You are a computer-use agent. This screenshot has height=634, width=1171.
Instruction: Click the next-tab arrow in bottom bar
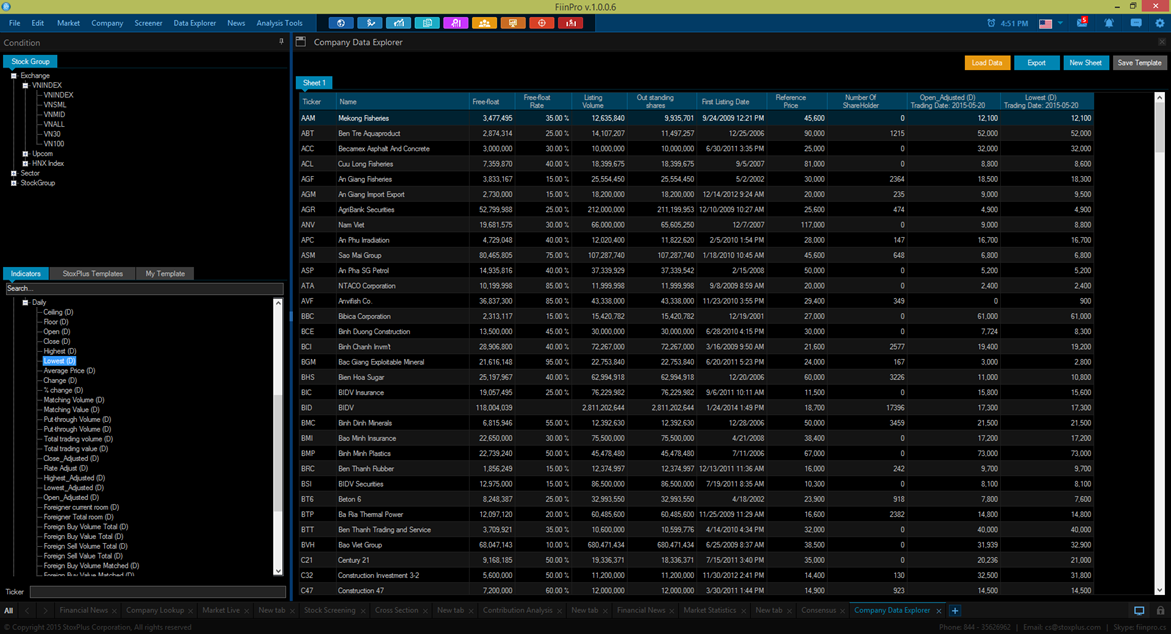(45, 611)
